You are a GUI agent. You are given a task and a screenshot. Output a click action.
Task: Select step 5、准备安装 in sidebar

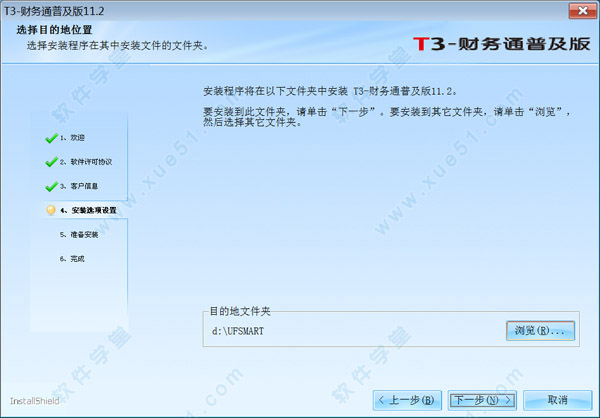click(79, 235)
